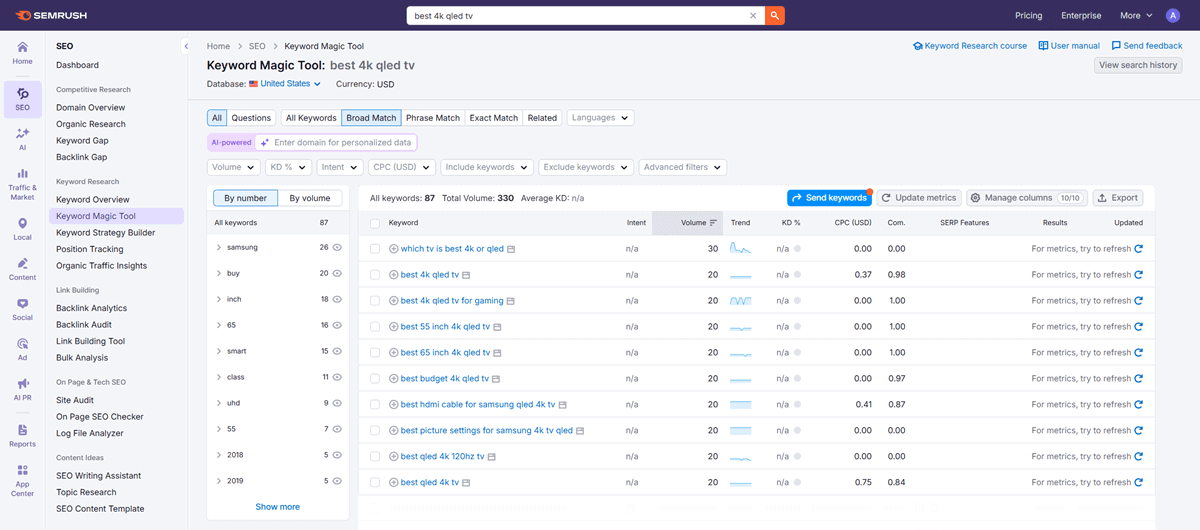Check the 'best 4k qled tv' row
This screenshot has height=530, width=1200.
pyautogui.click(x=375, y=275)
